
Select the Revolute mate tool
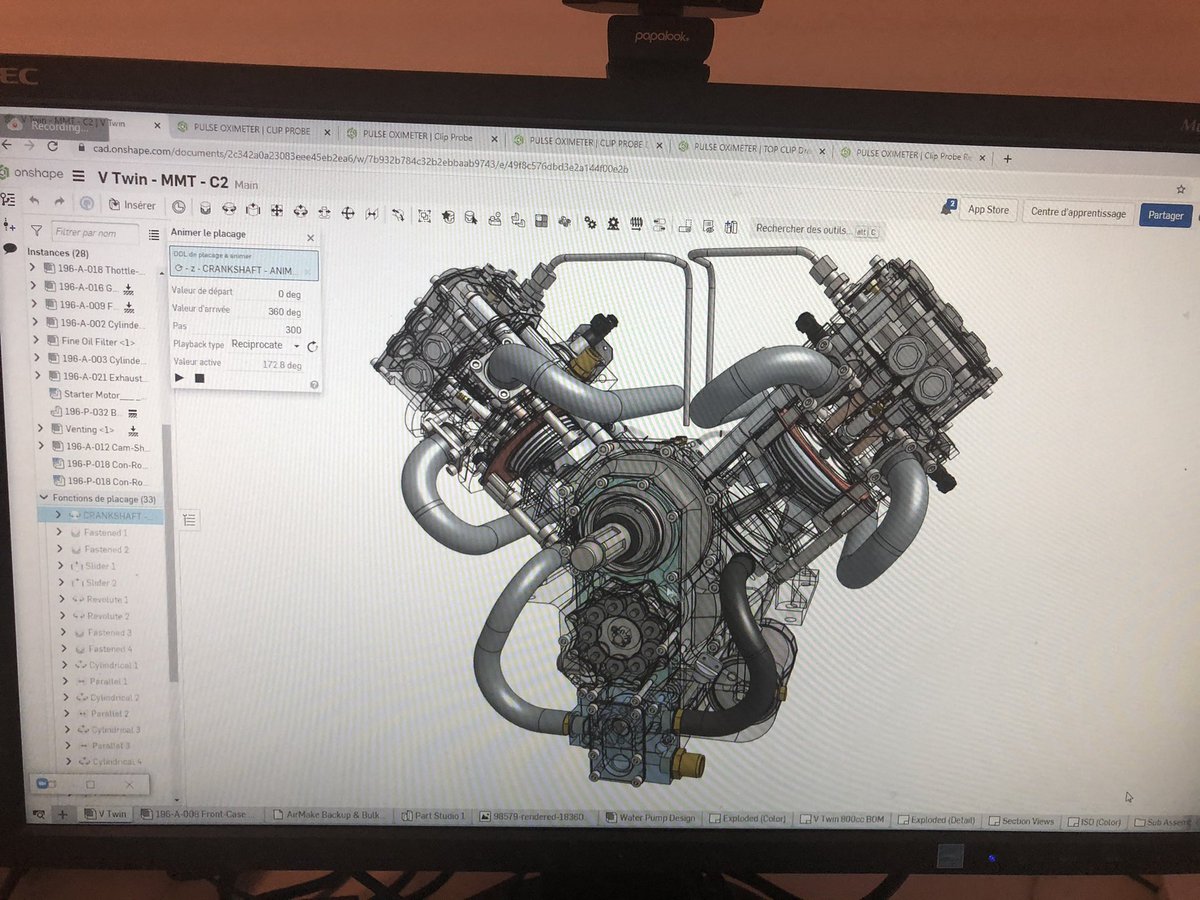(229, 209)
